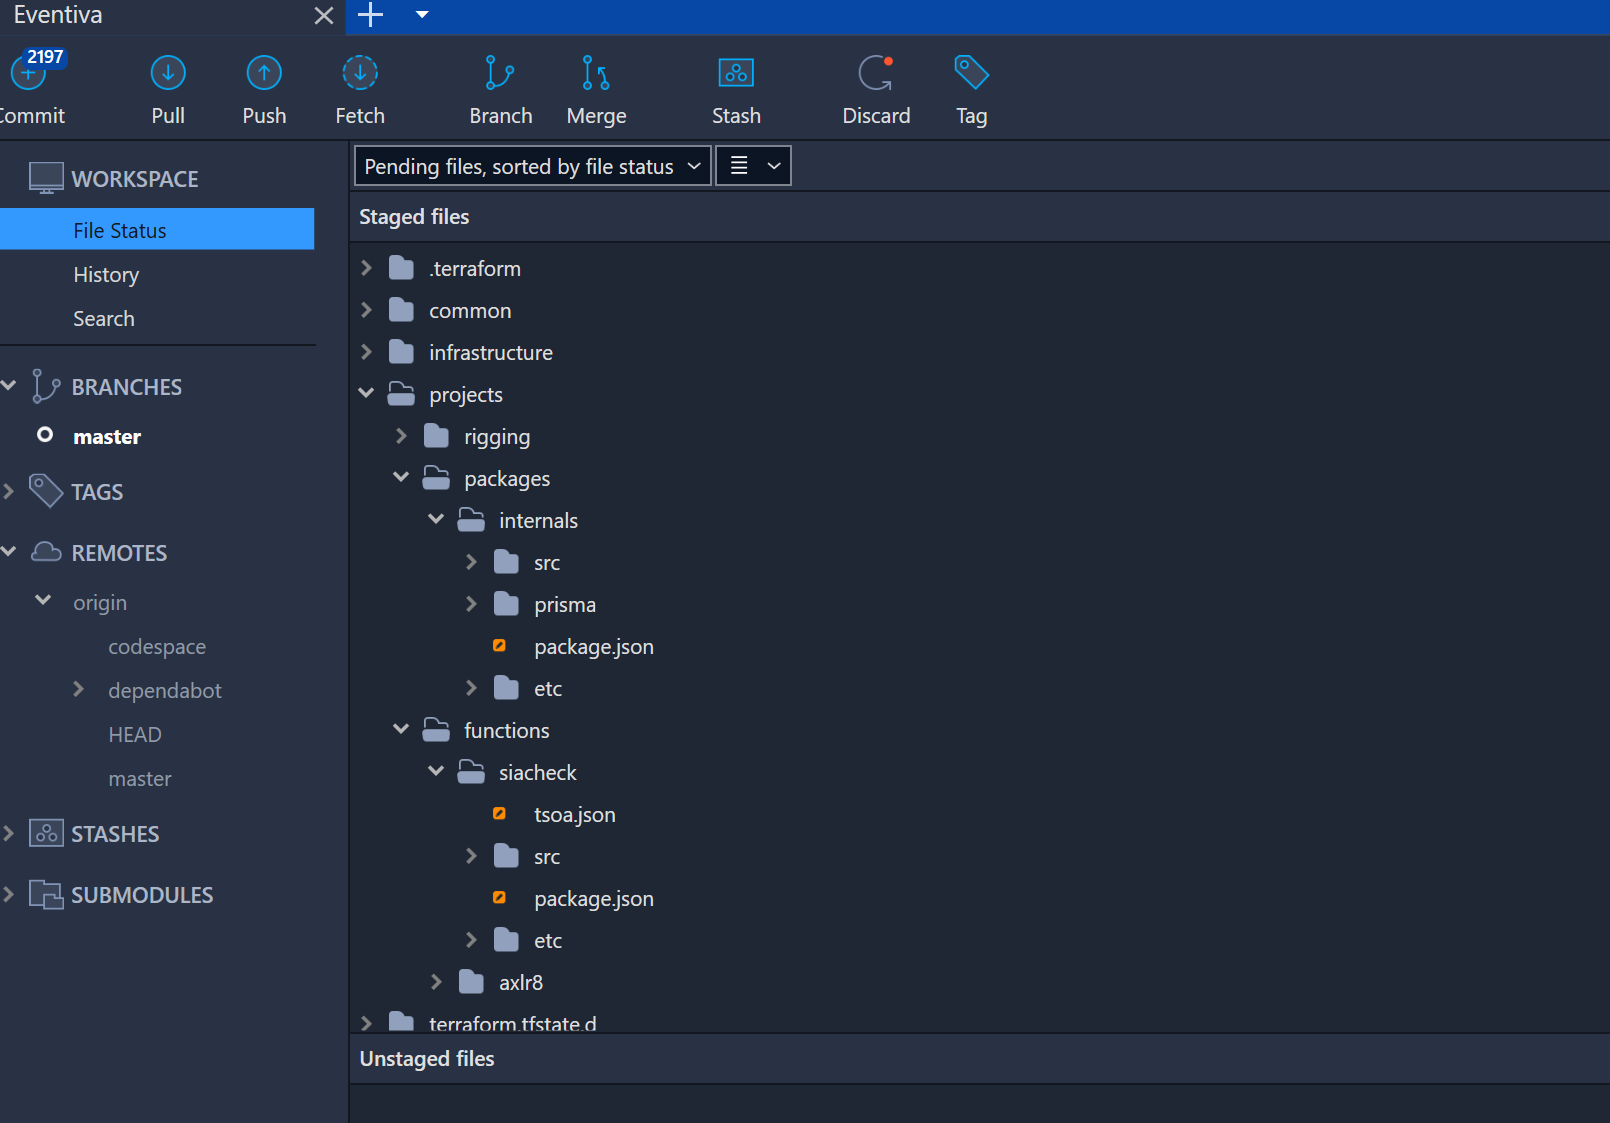1610x1123 pixels.
Task: Open the list view mode dropdown
Action: pyautogui.click(x=754, y=166)
